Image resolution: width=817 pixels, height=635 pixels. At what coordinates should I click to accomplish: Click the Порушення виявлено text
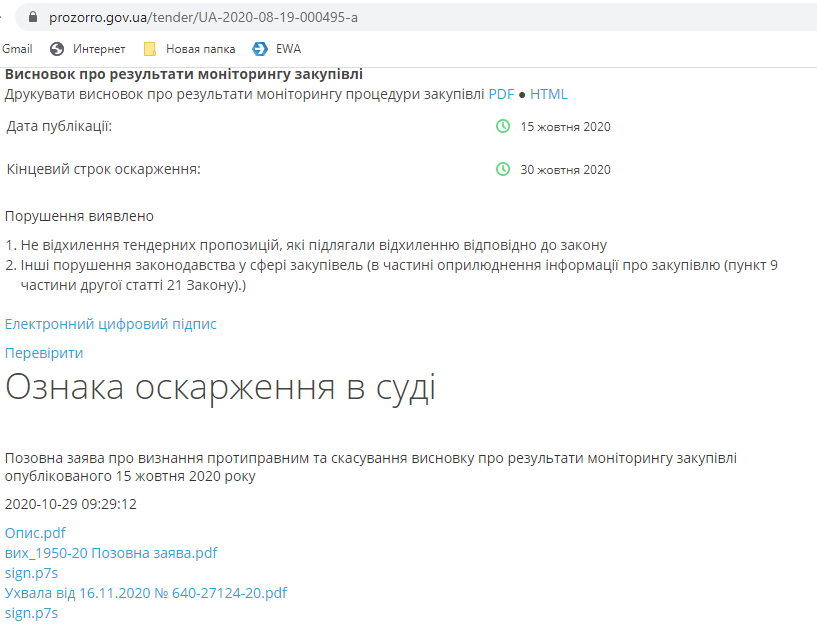(x=79, y=216)
